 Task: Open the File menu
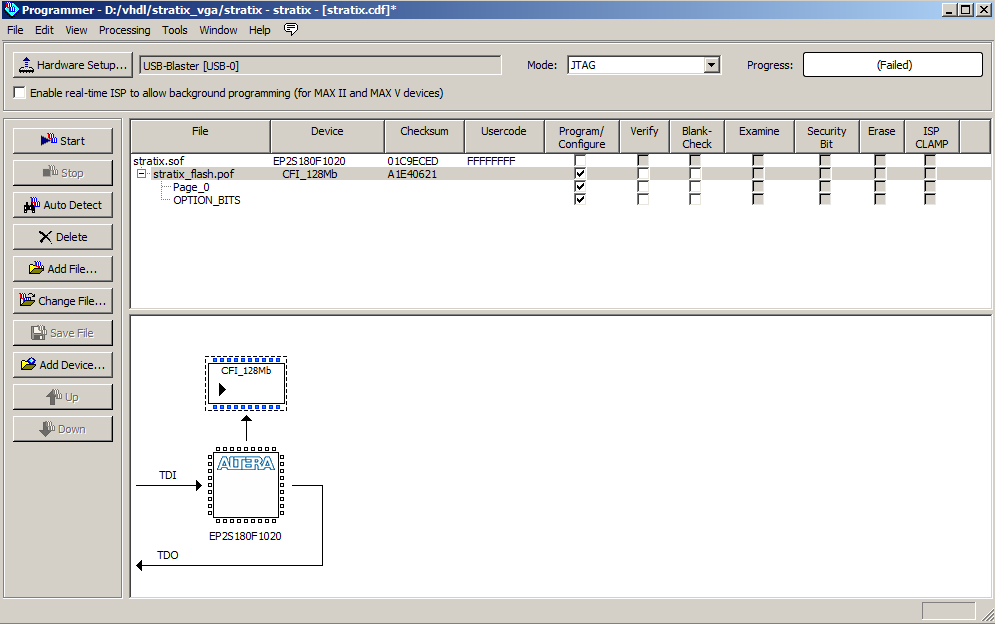pos(15,30)
